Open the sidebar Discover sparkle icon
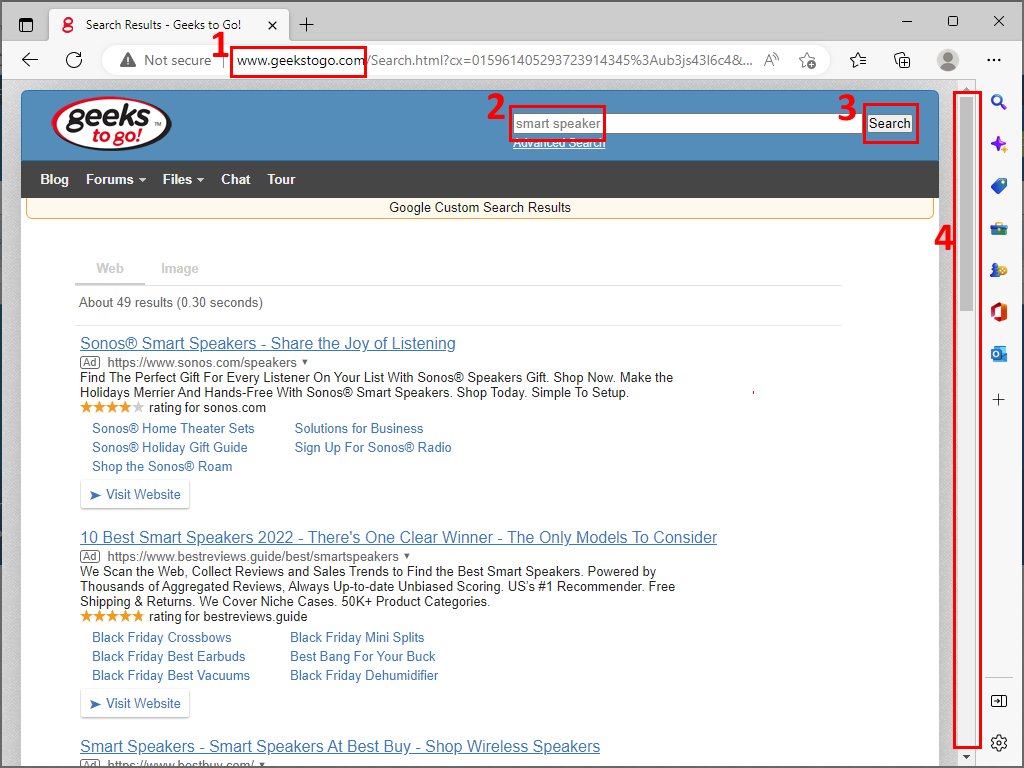The height and width of the screenshot is (768, 1024). point(999,144)
